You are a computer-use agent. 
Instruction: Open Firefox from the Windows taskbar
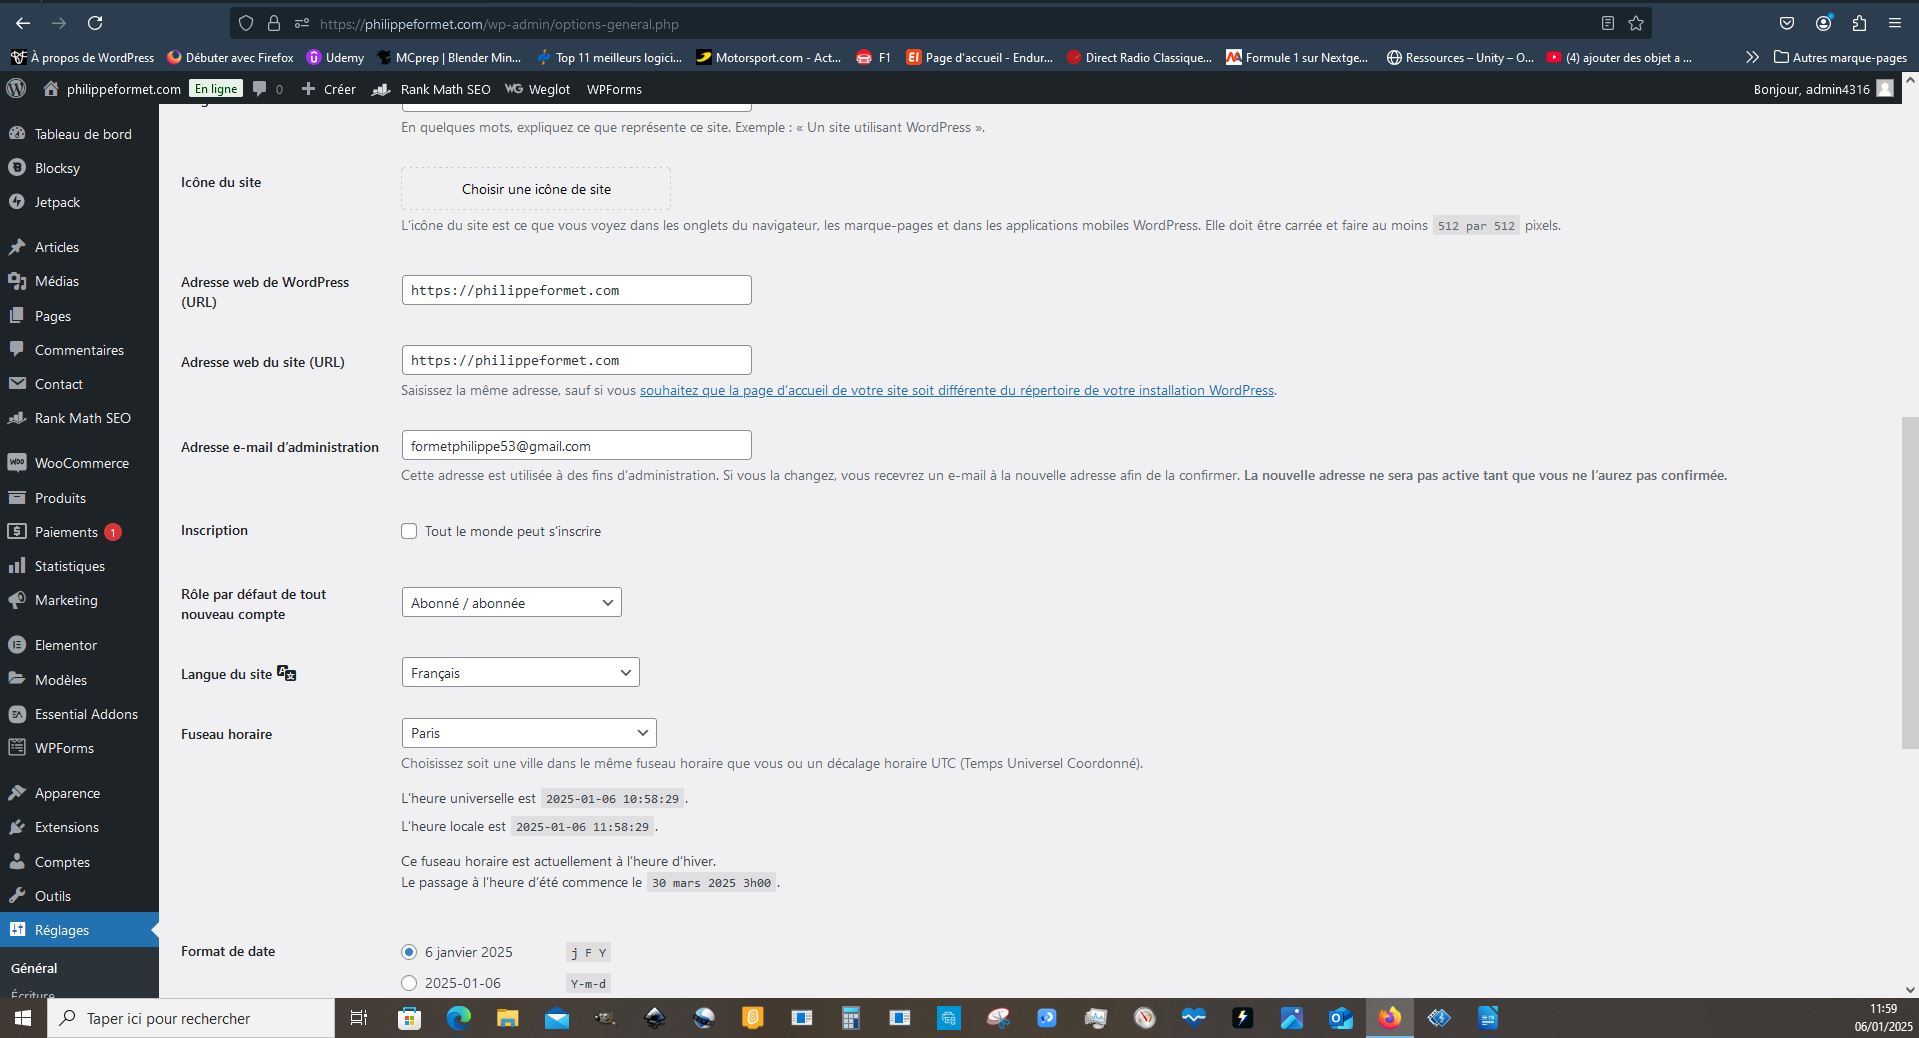pyautogui.click(x=1389, y=1018)
